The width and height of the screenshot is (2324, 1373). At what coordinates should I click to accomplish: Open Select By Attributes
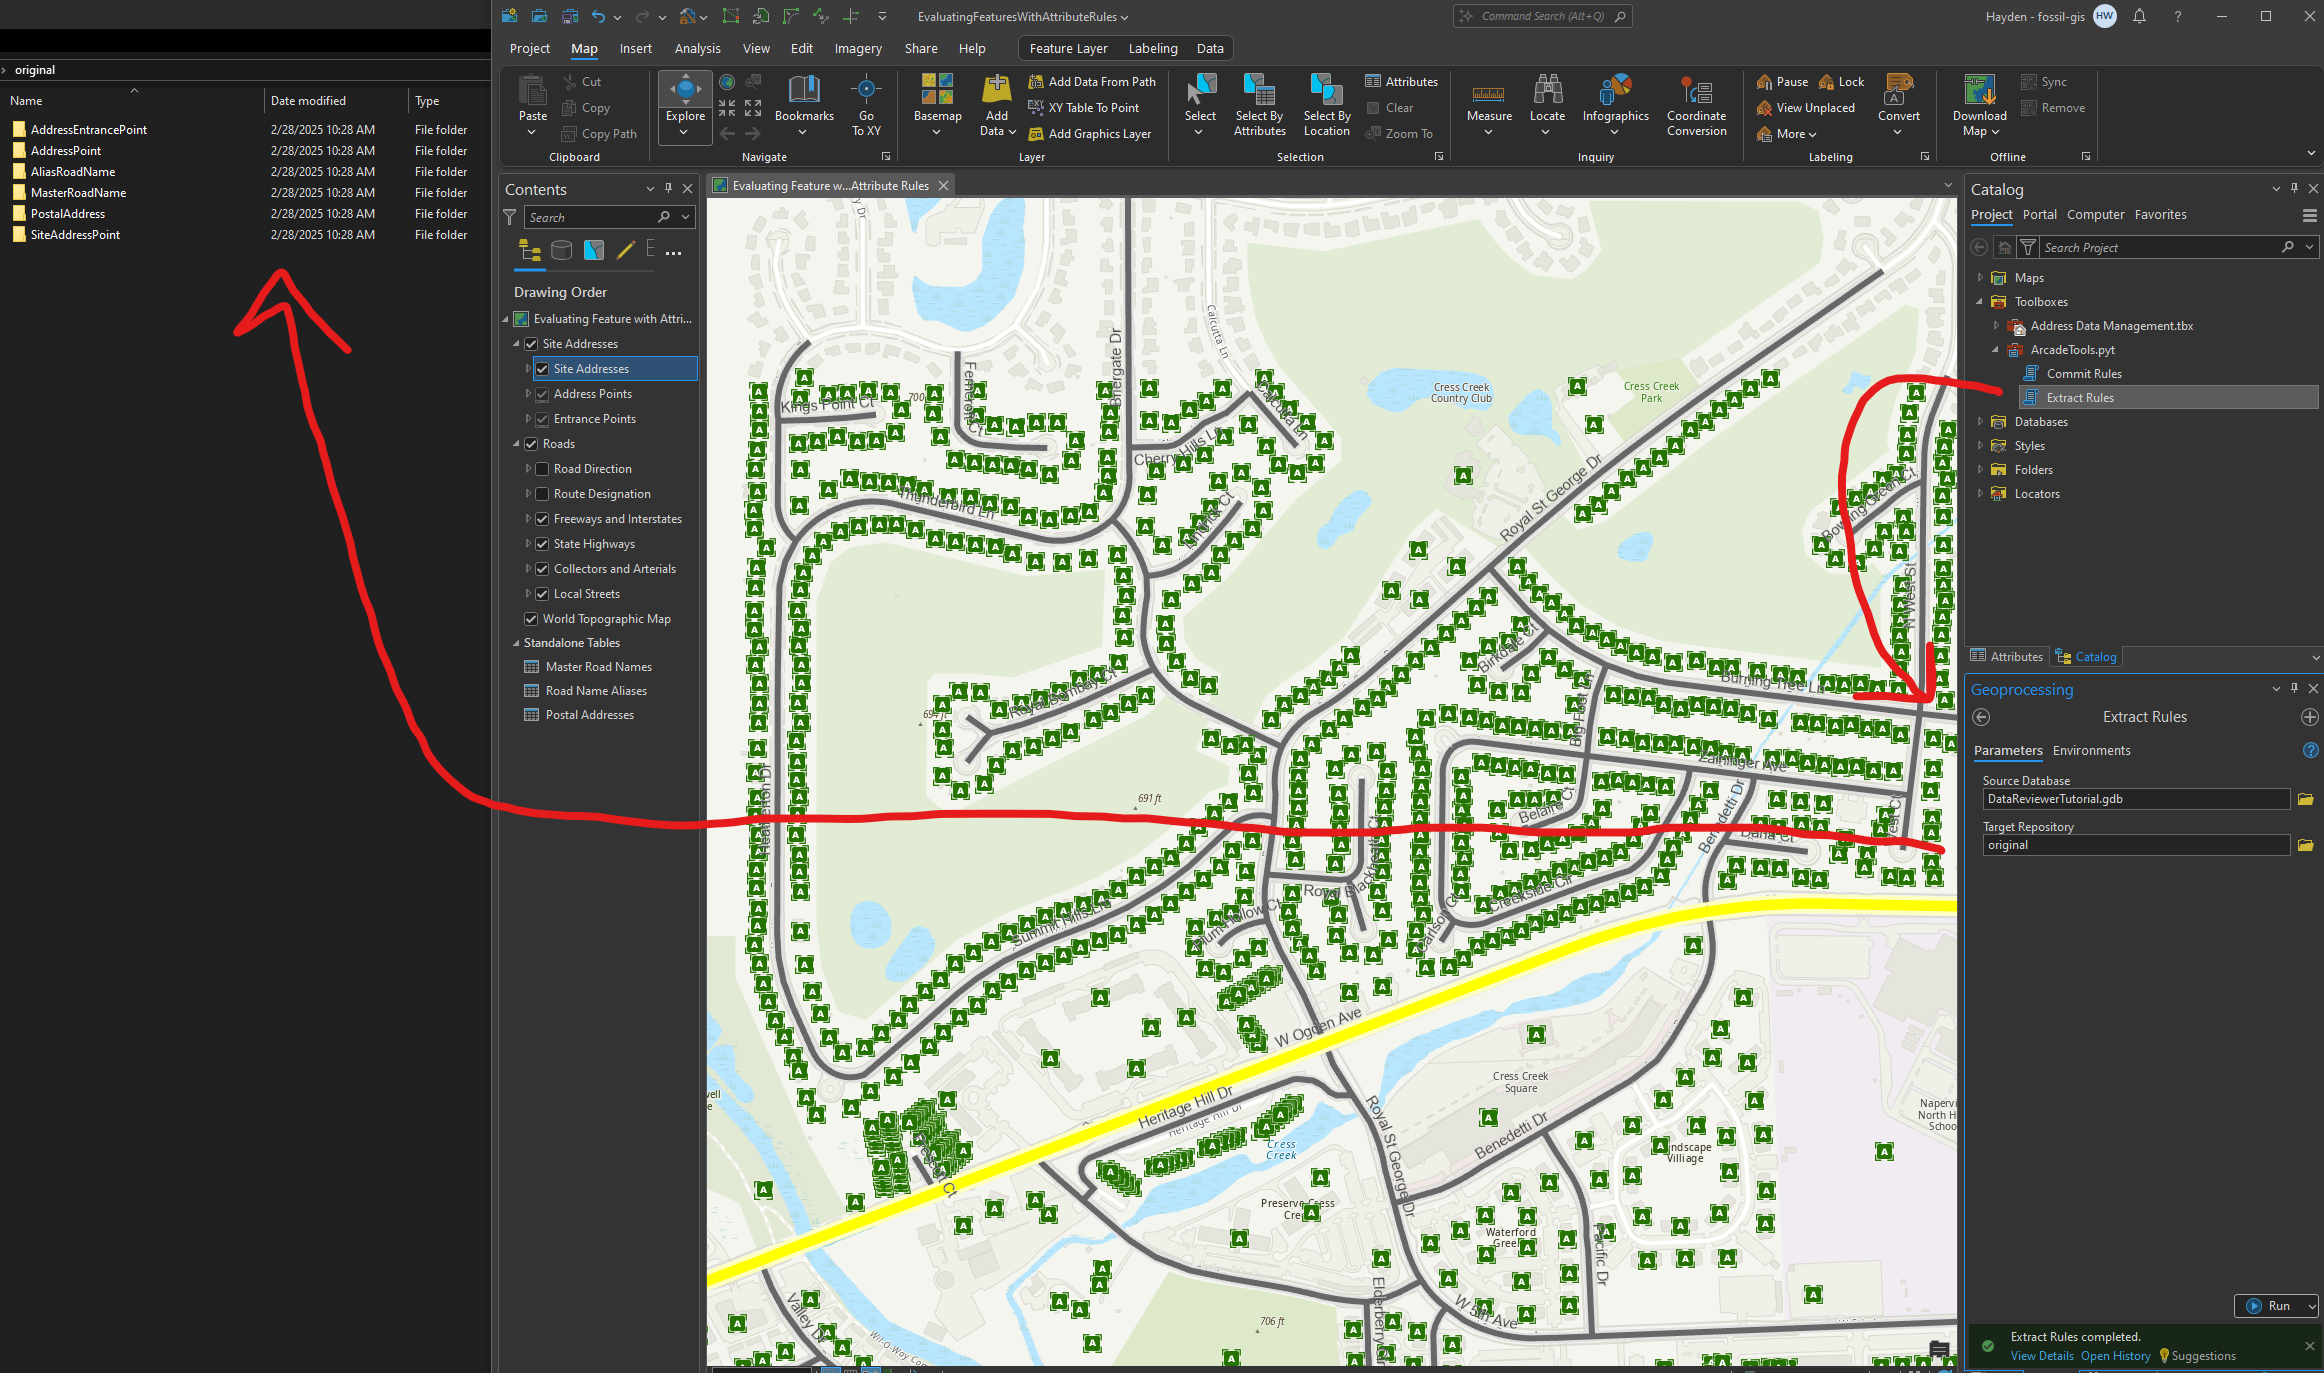(1259, 105)
